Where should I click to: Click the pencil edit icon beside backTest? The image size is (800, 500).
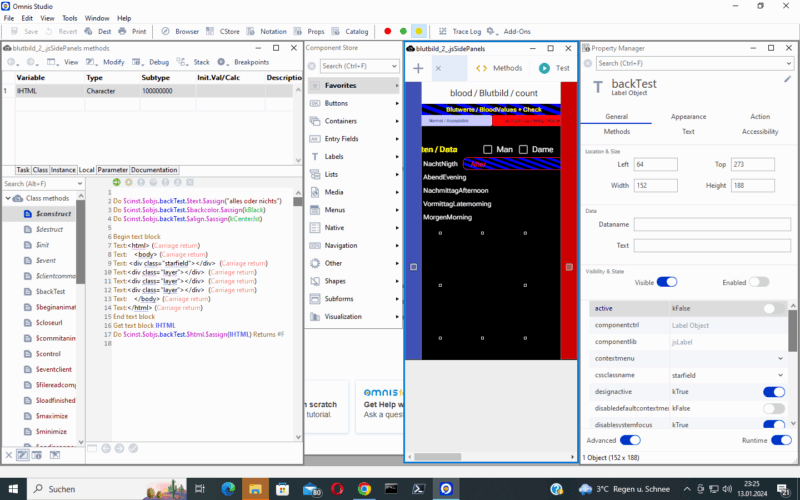click(x=788, y=79)
